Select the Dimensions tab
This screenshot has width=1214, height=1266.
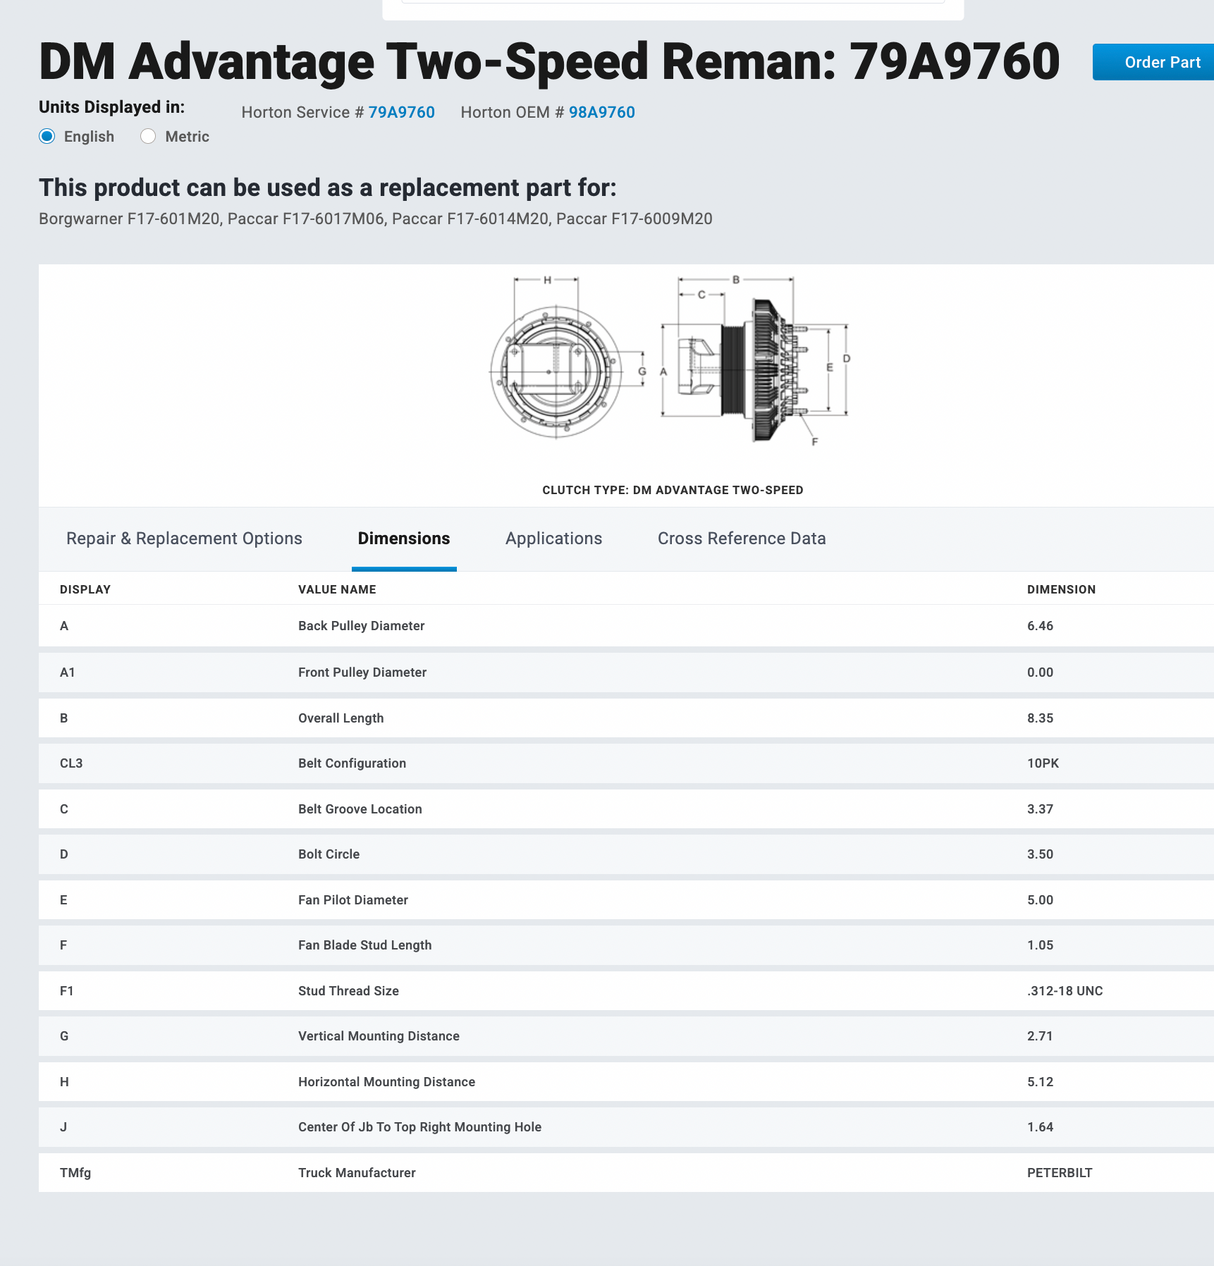[404, 538]
